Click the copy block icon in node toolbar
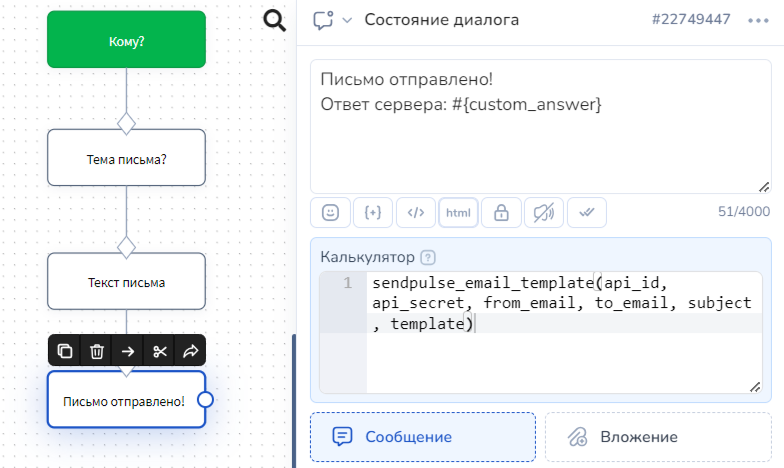Image resolution: width=784 pixels, height=468 pixels. coord(65,350)
